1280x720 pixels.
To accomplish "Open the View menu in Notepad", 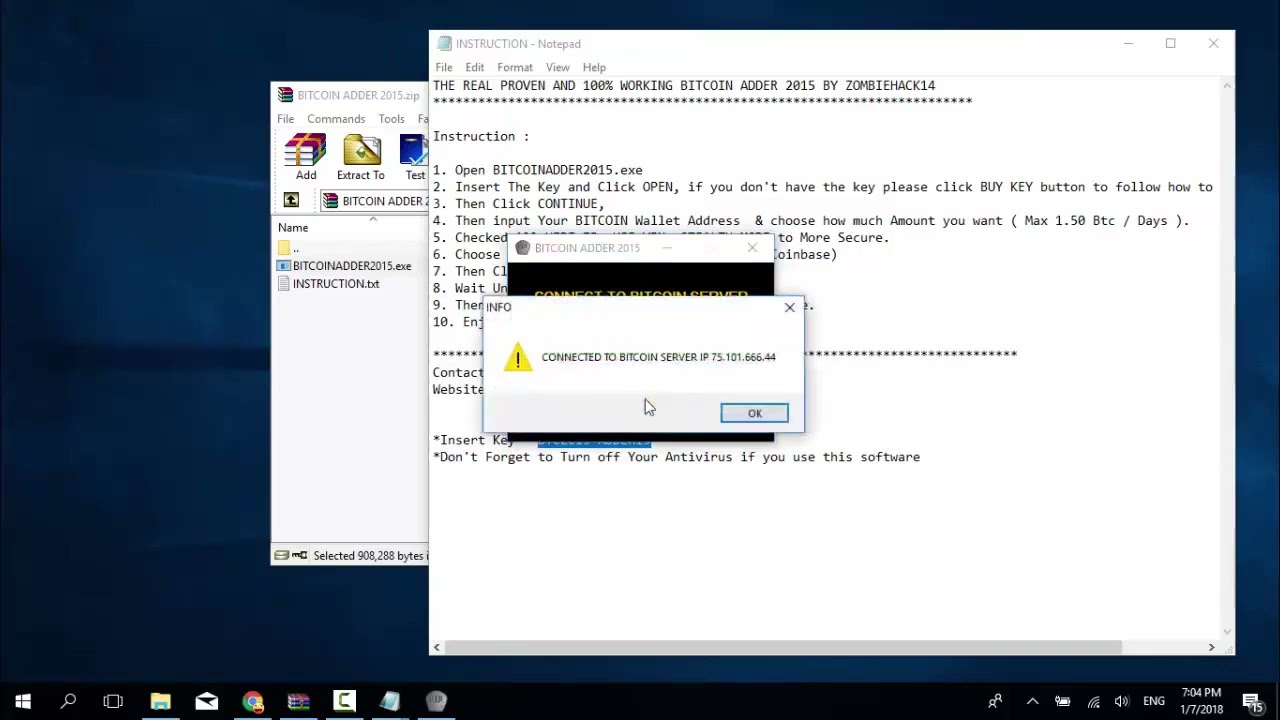I will (558, 67).
